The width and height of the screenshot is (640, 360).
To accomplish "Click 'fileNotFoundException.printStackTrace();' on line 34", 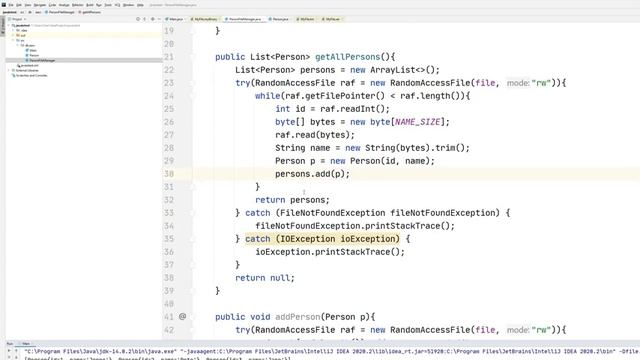I will point(355,226).
